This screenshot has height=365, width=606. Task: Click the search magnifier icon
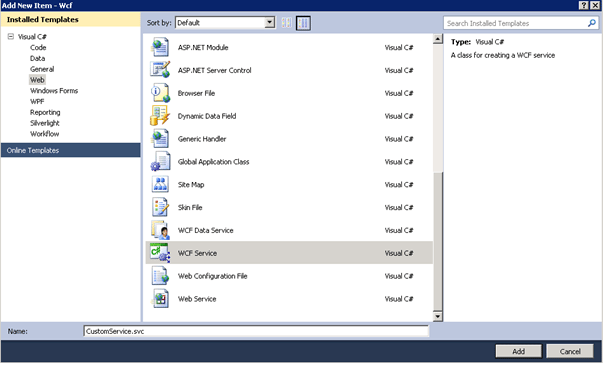coord(591,23)
